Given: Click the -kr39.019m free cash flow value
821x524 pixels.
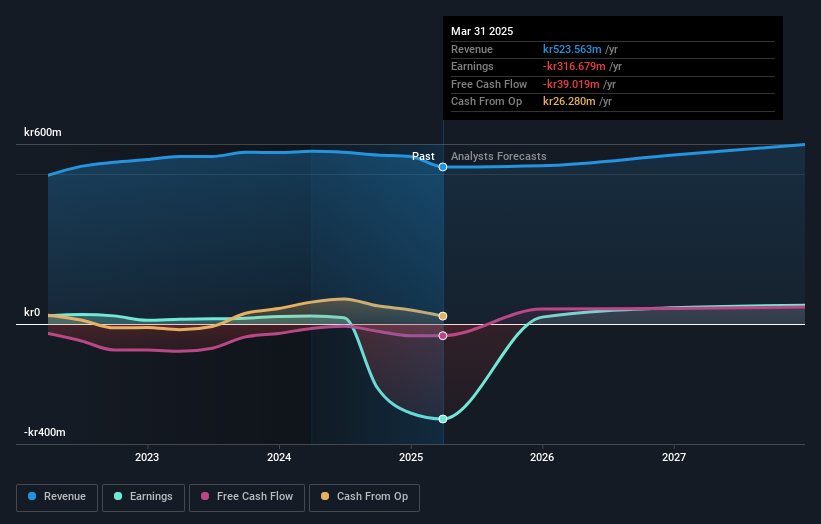Looking at the screenshot, I should (x=571, y=84).
